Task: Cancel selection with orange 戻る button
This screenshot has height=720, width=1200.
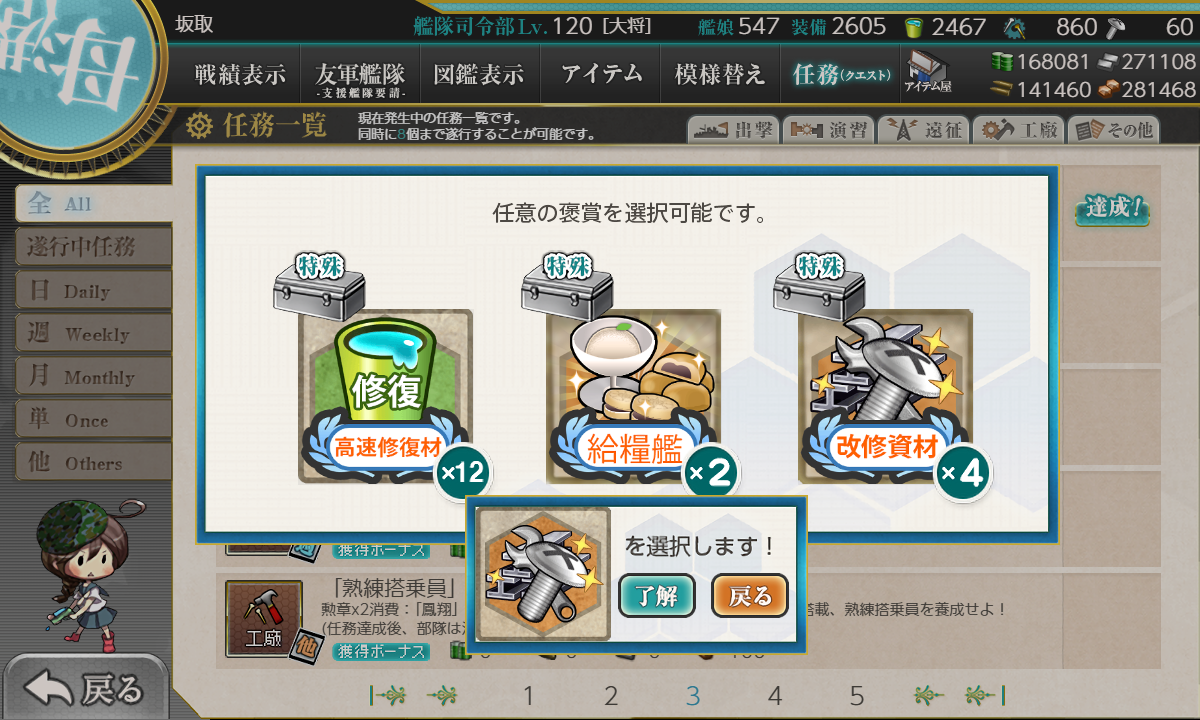Action: click(x=750, y=596)
